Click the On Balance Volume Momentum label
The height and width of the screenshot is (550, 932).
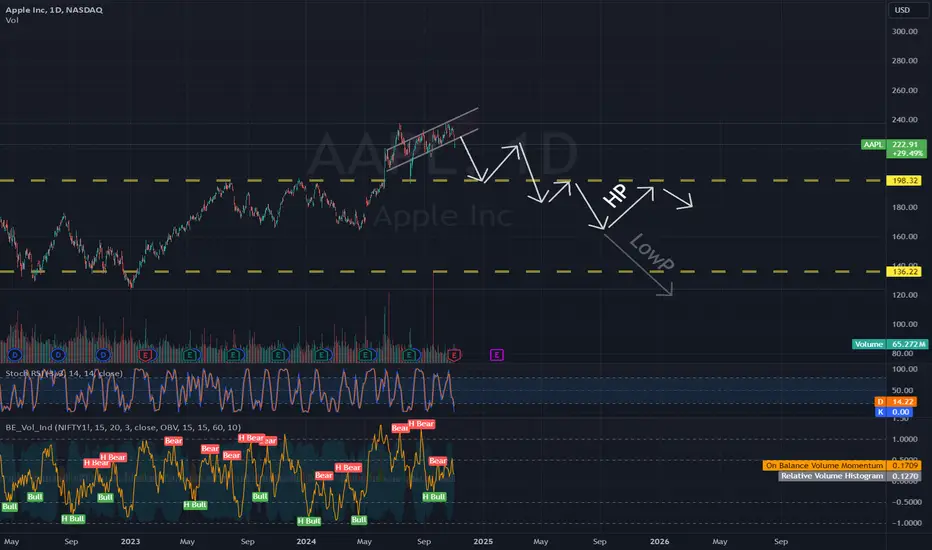click(x=824, y=466)
